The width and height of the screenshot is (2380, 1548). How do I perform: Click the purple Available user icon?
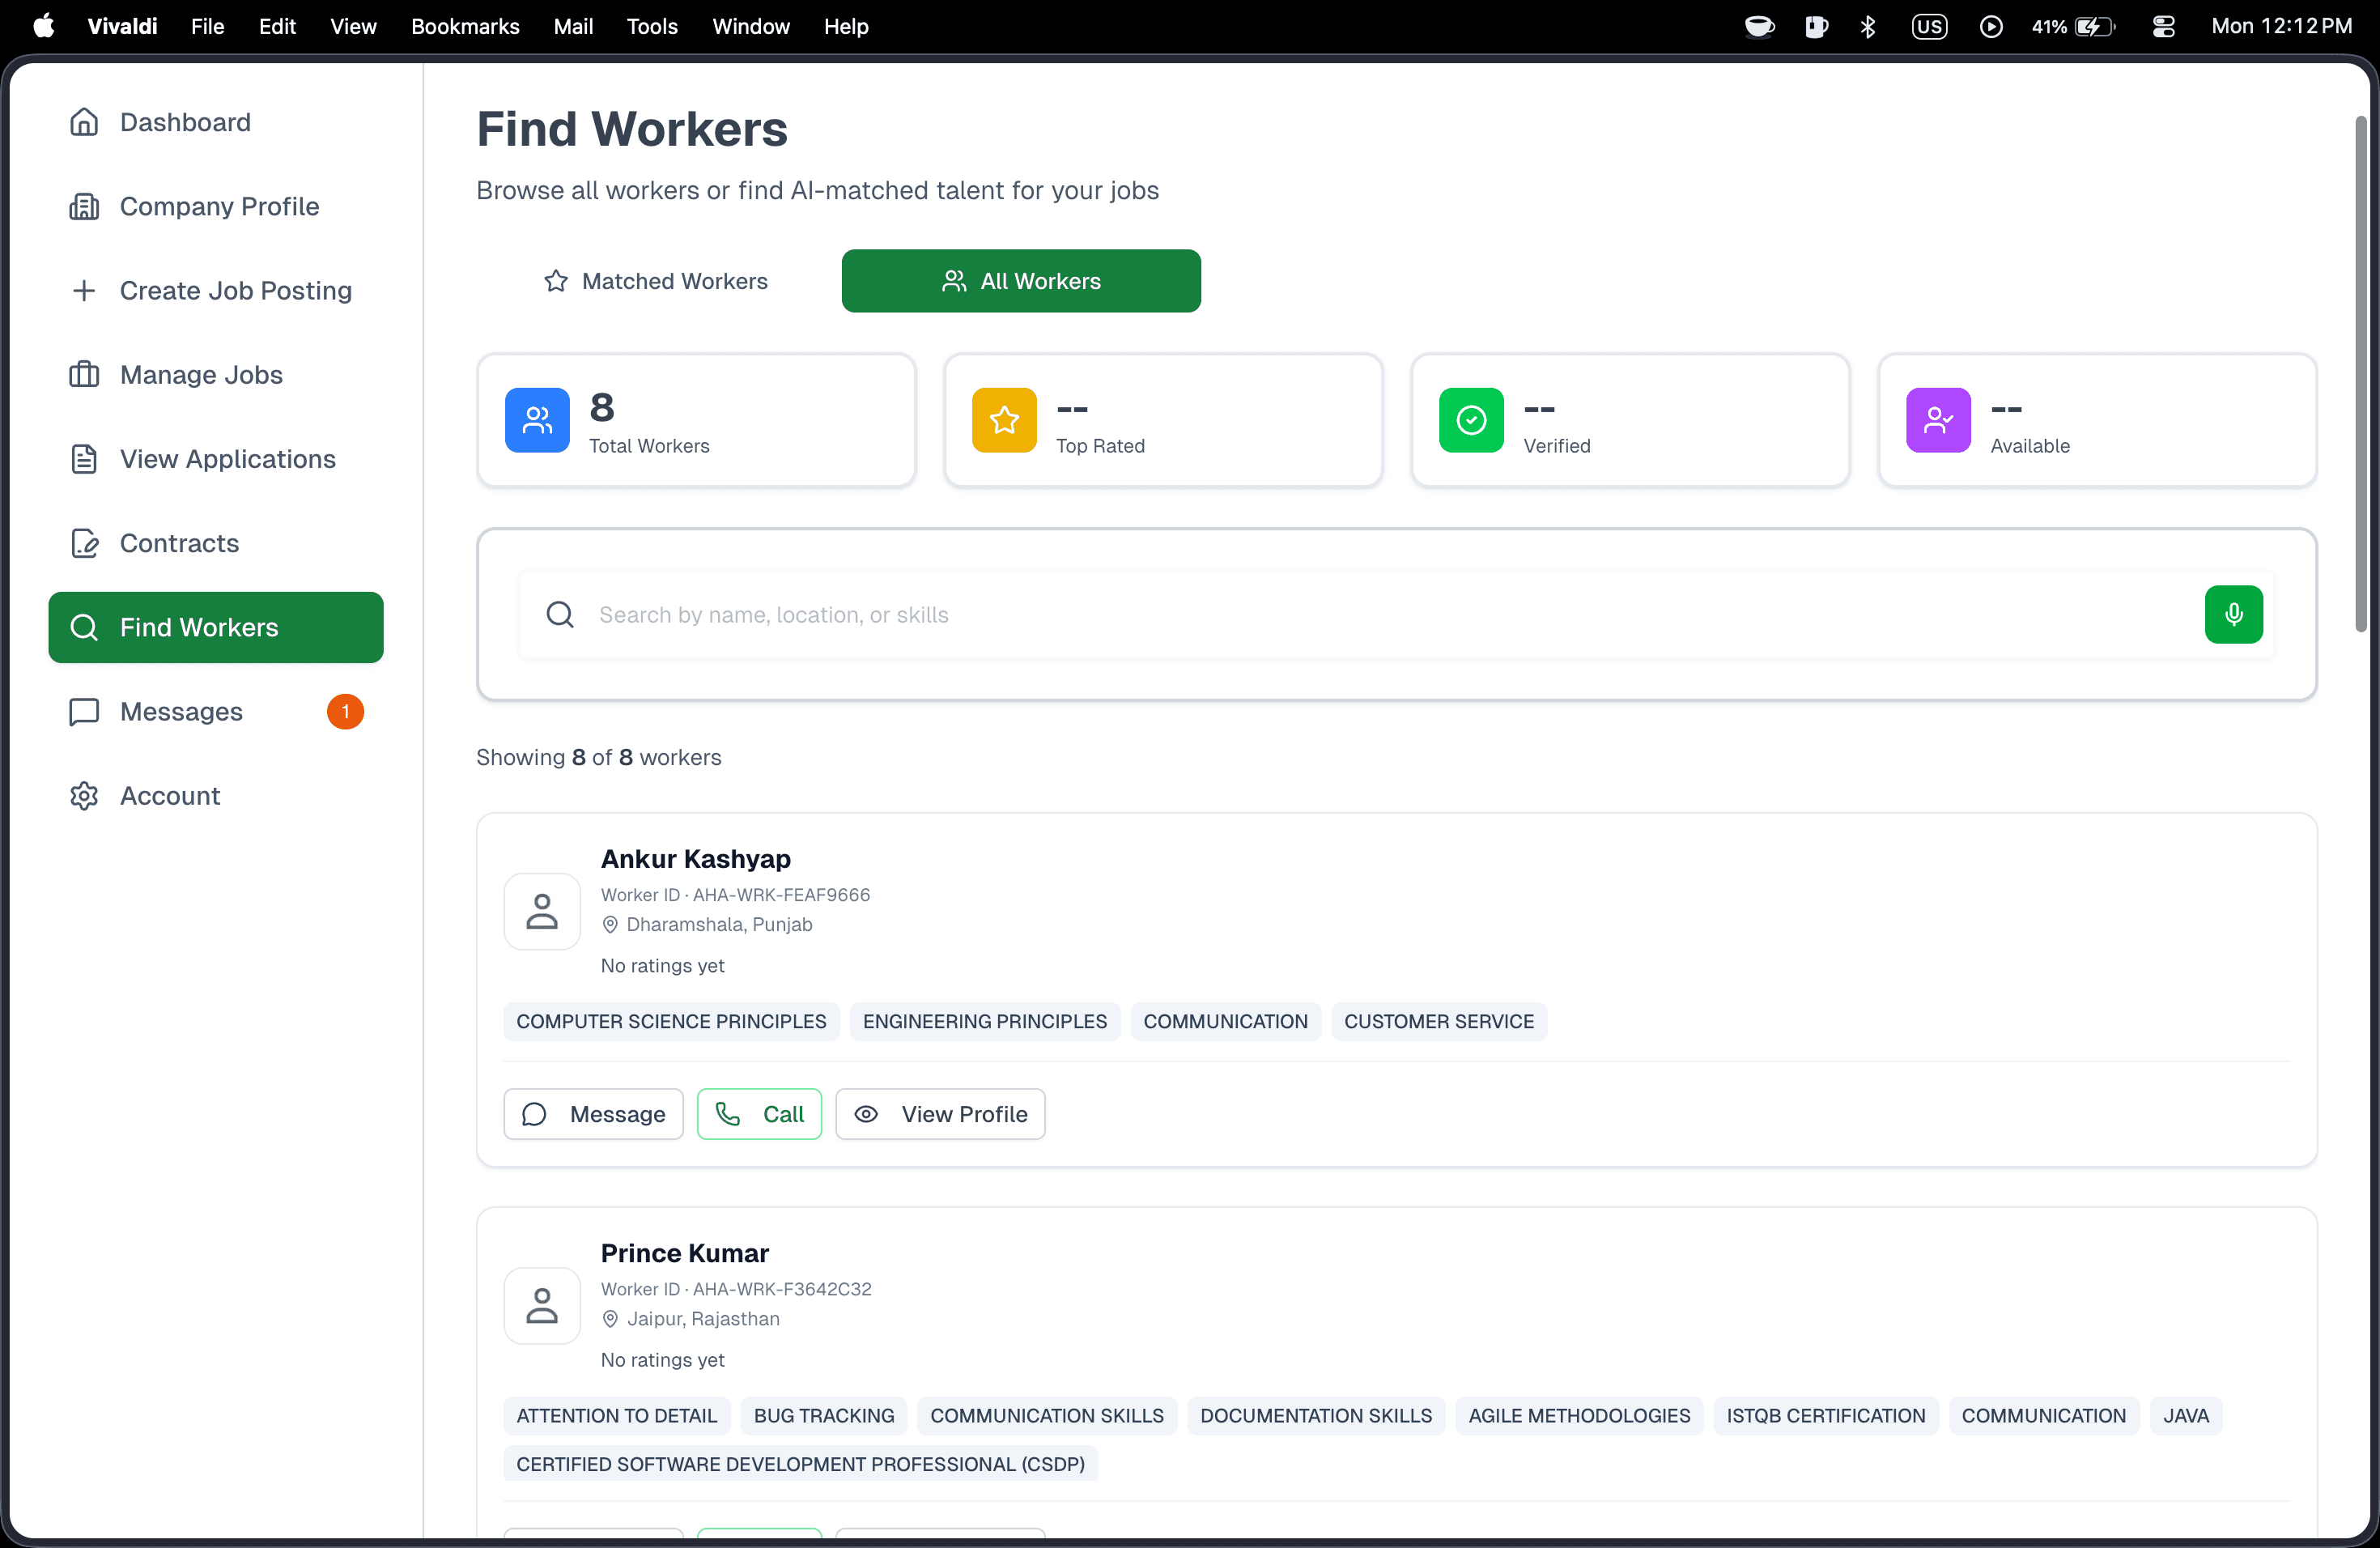(x=1938, y=420)
